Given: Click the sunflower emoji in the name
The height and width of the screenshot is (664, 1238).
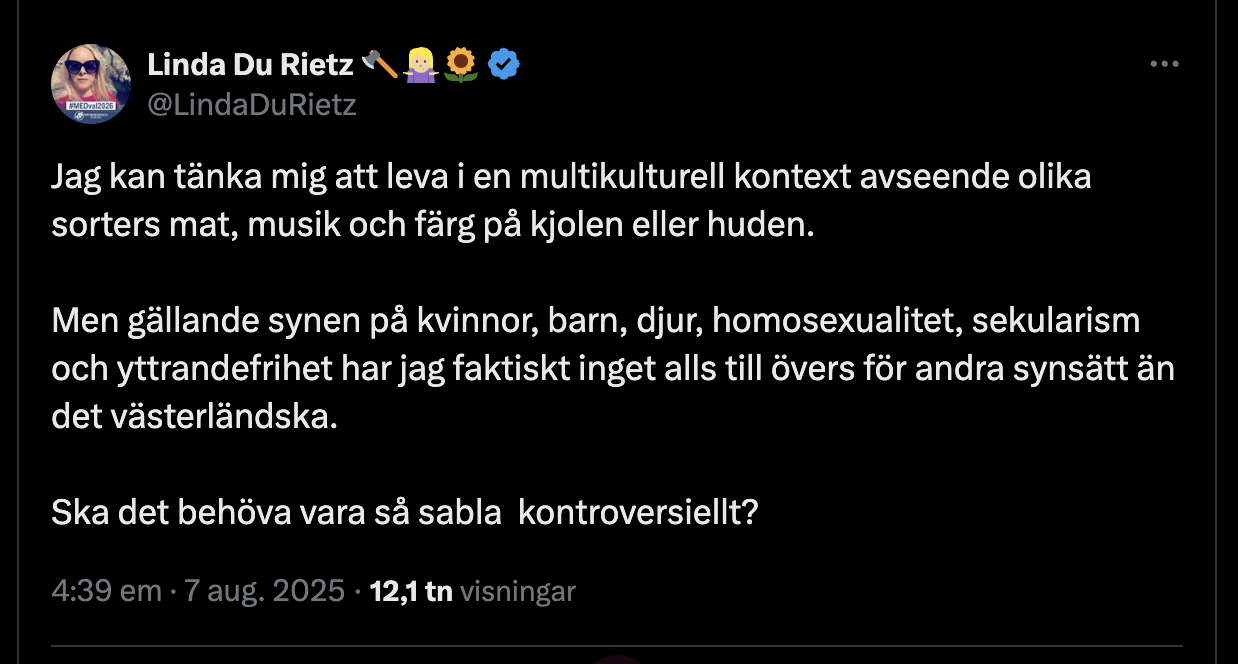Looking at the screenshot, I should (x=460, y=66).
